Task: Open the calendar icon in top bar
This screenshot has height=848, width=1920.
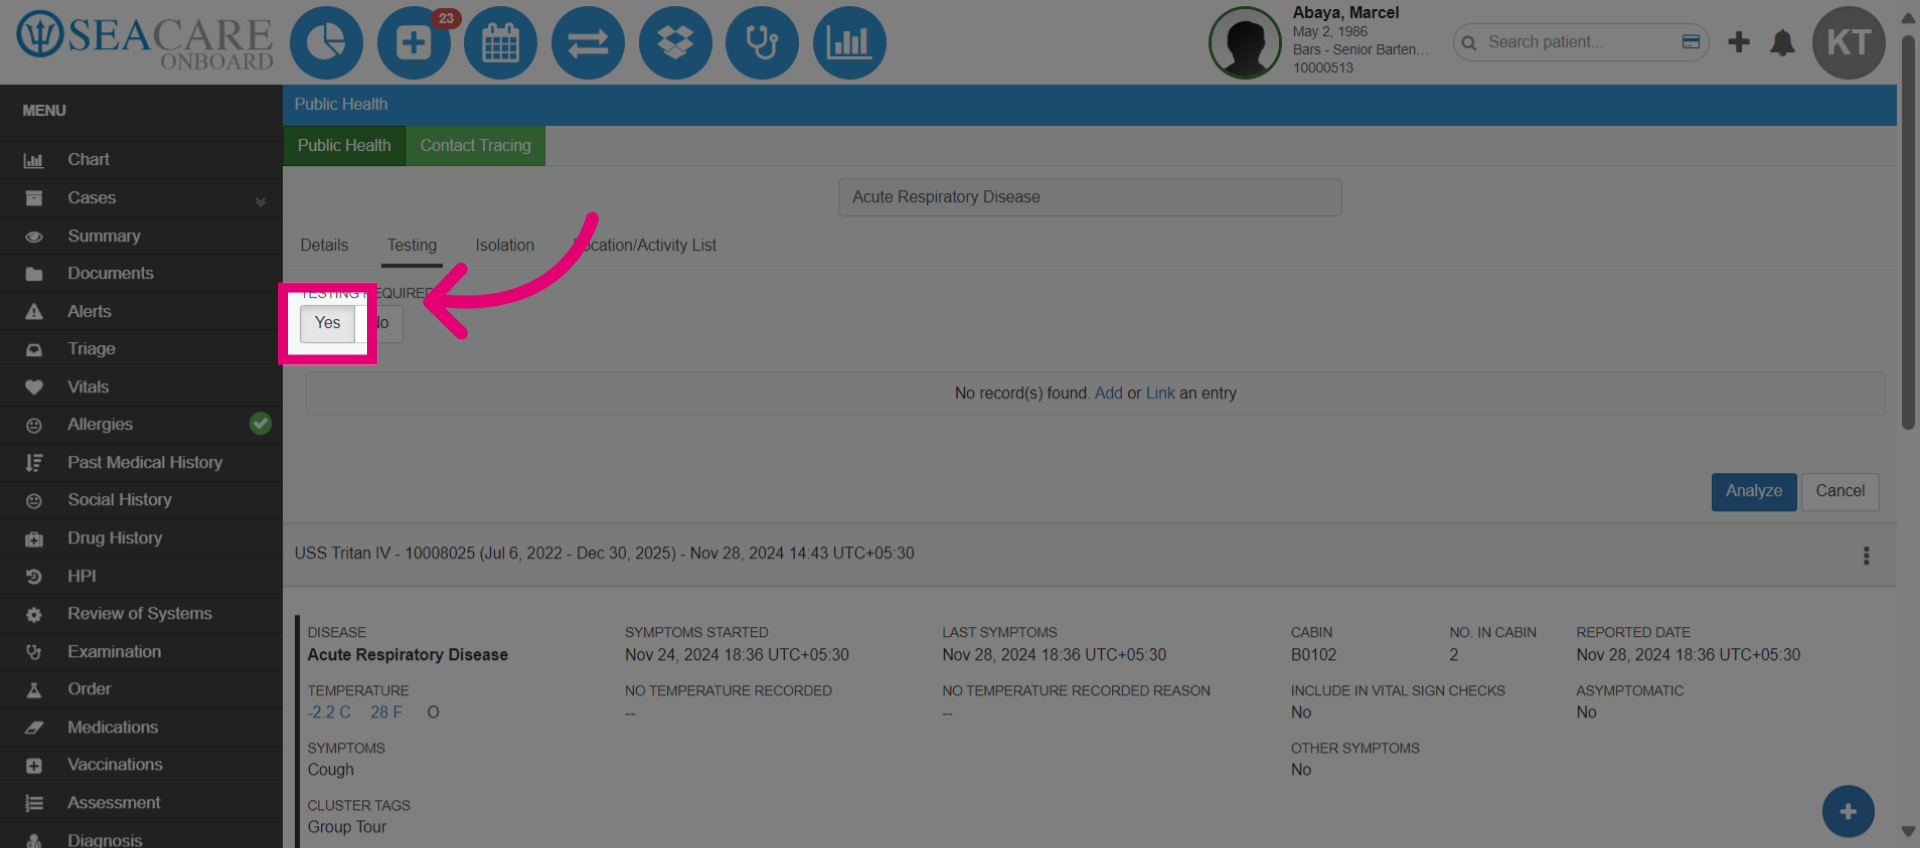Action: click(x=501, y=43)
